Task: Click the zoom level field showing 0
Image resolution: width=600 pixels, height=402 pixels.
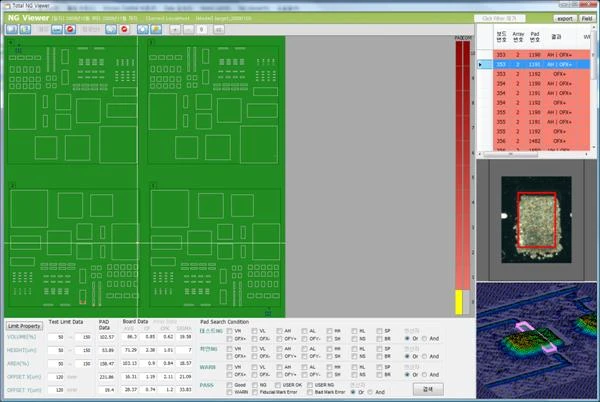Action: [202, 29]
